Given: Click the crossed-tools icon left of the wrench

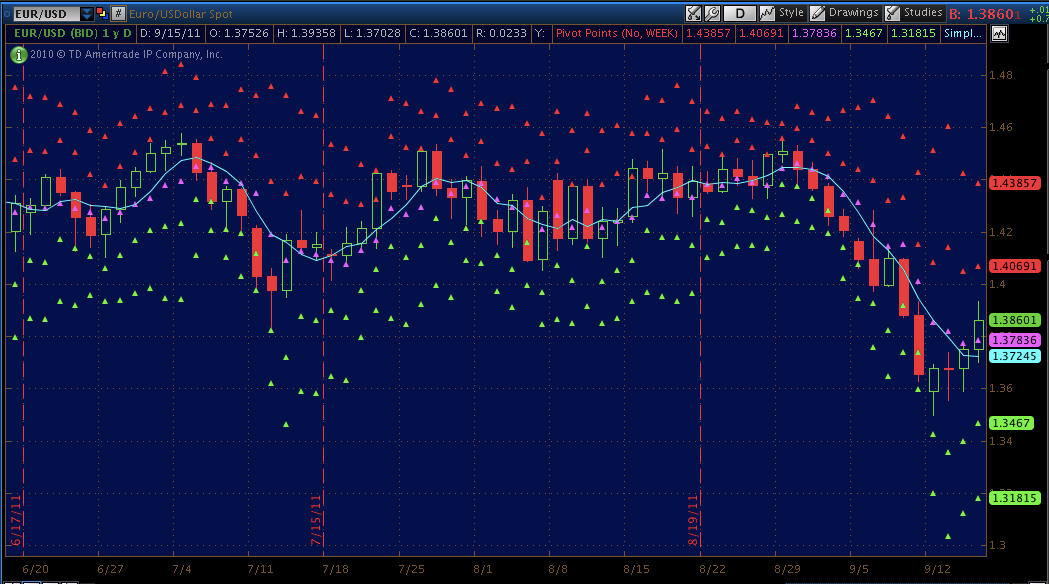Looking at the screenshot, I should (x=693, y=13).
